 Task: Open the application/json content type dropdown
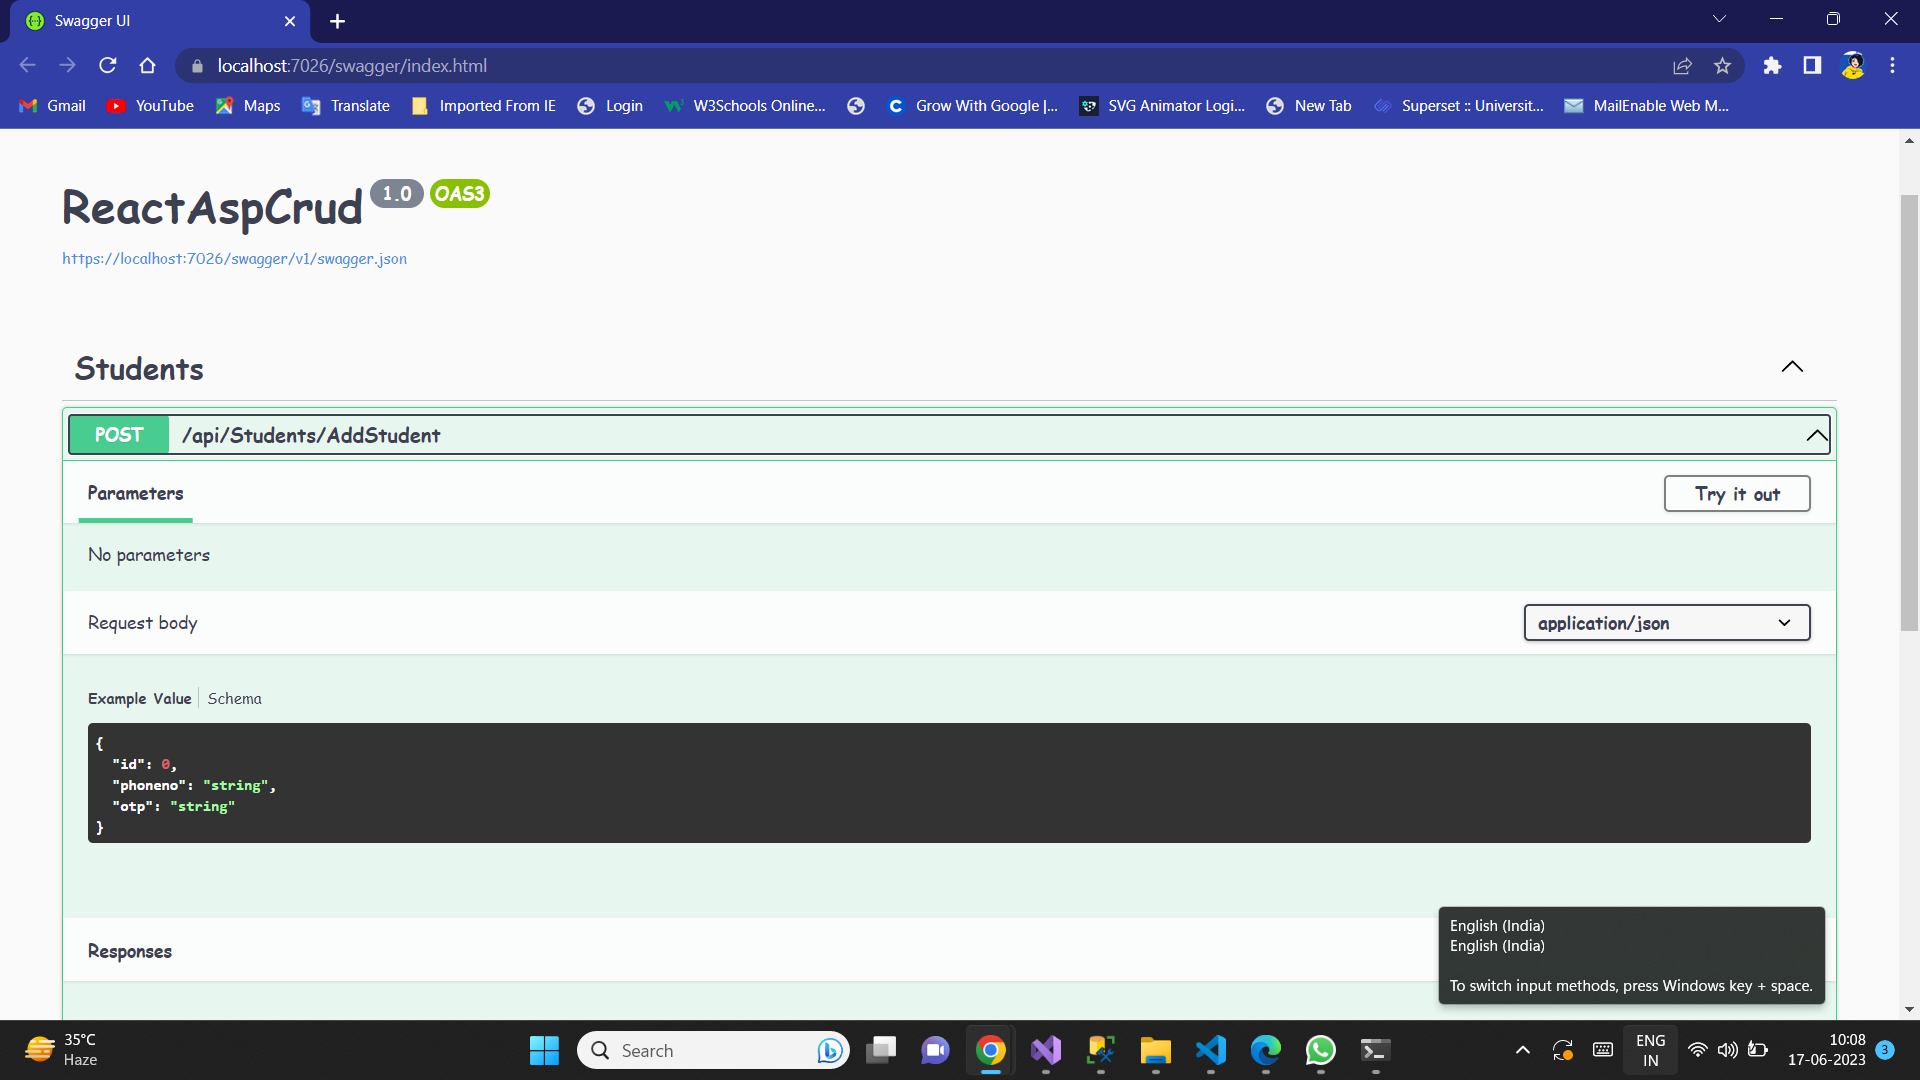(x=1666, y=623)
